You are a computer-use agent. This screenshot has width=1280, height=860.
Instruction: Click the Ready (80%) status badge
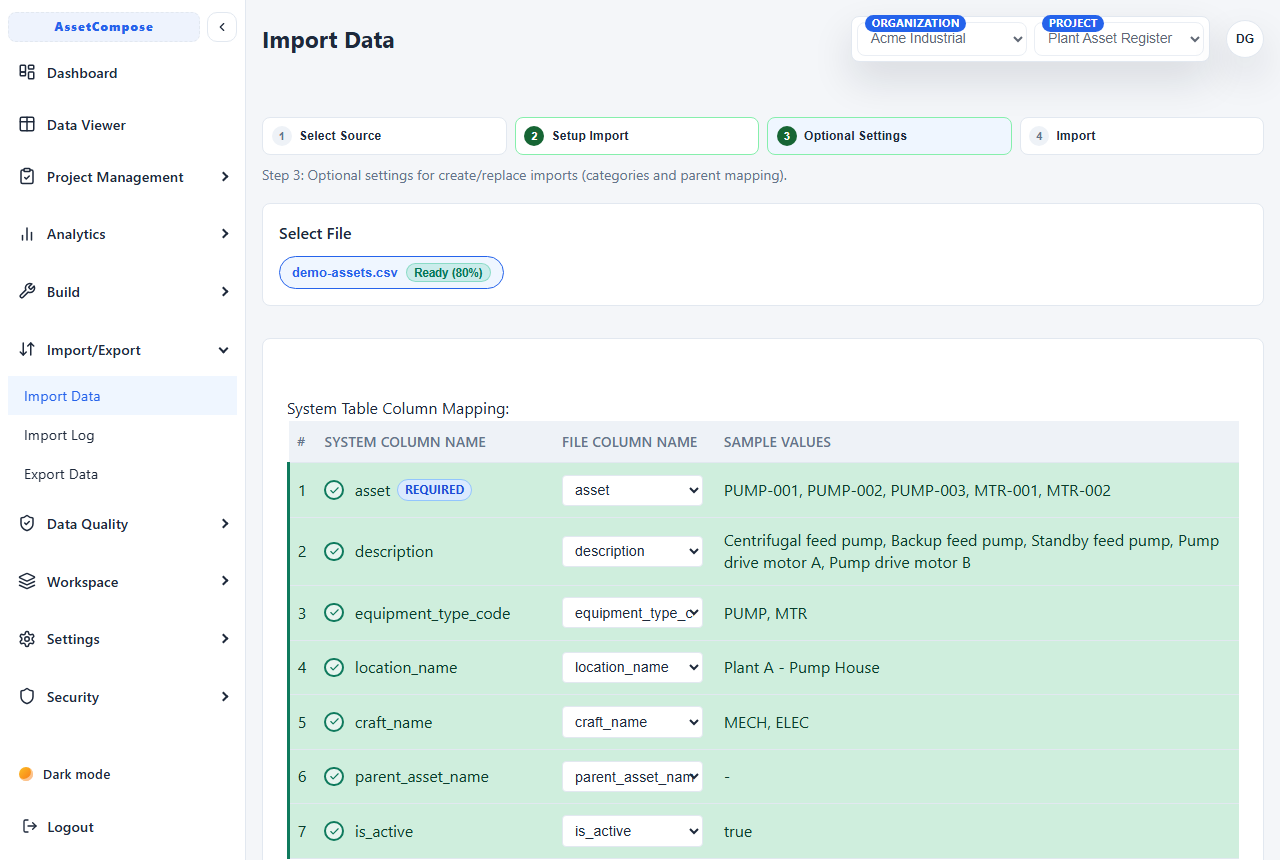pyautogui.click(x=448, y=272)
